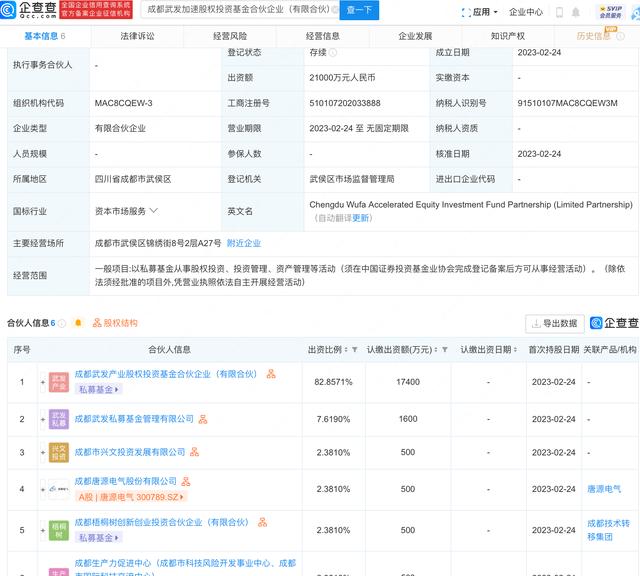Click equity structure icon beside 成都市兴文投资发展有限公司
Screen dimensions: 640x576
pos(195,452)
